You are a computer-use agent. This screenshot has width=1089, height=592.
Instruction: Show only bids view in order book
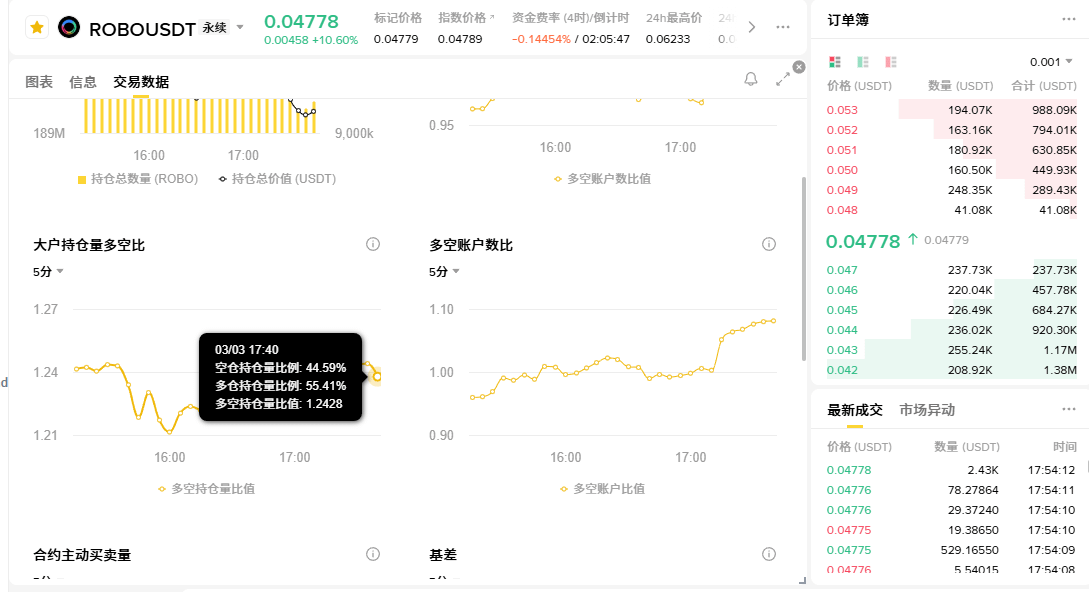click(863, 62)
